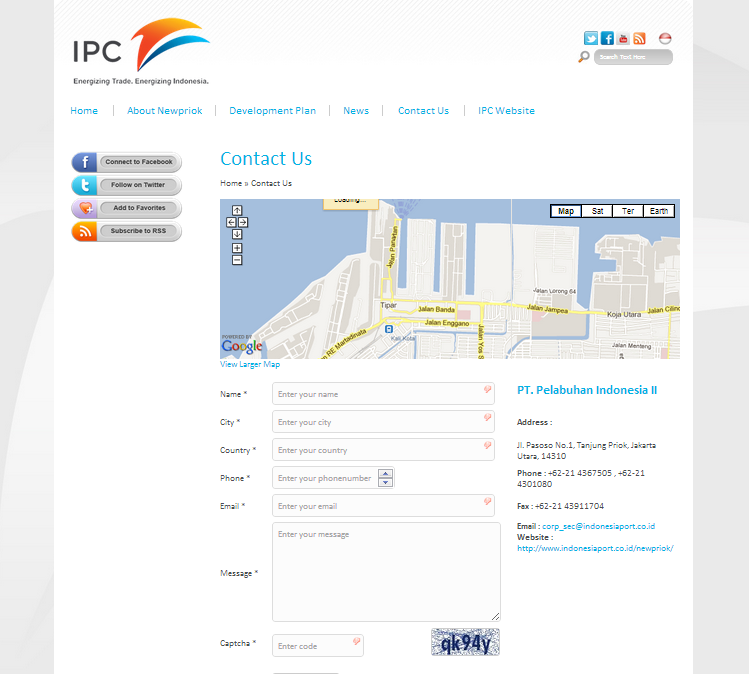Focus the City input field
Viewport: 749px width, 674px height.
tap(383, 422)
